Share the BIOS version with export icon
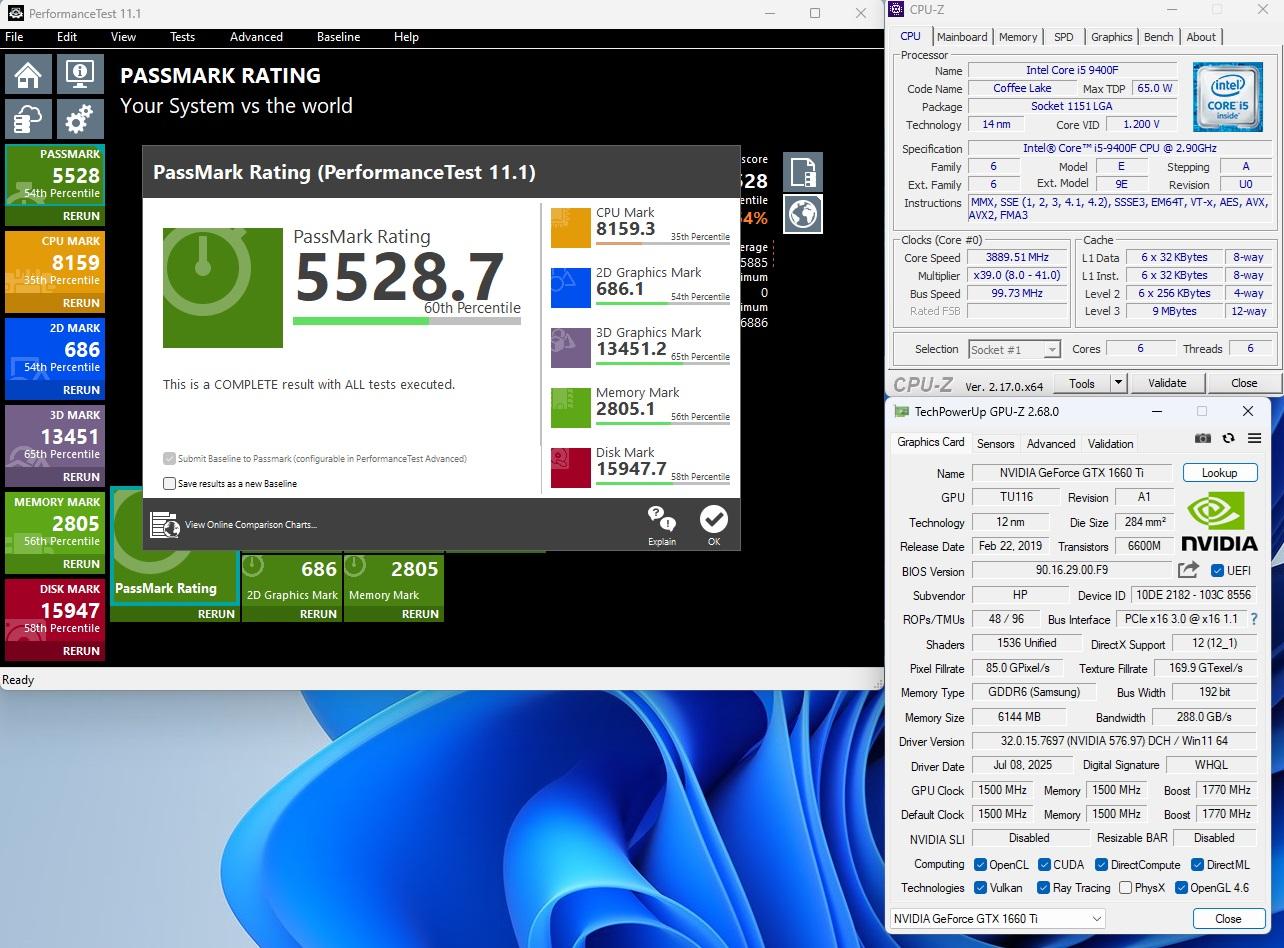Viewport: 1284px width, 948px height. pos(1188,570)
